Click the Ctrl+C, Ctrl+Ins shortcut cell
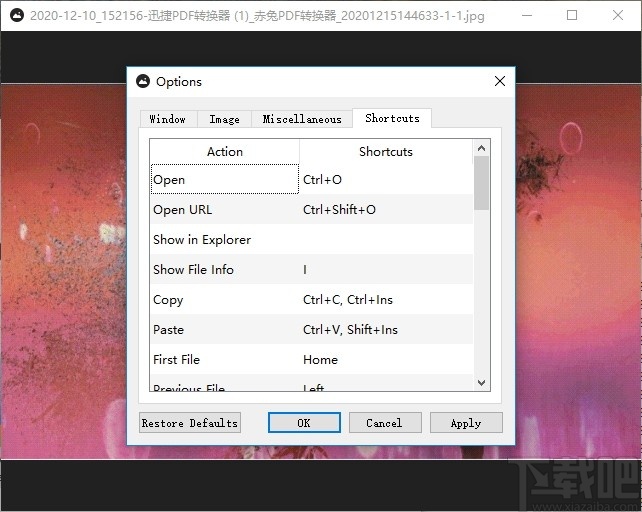This screenshot has height=512, width=642. coord(386,299)
